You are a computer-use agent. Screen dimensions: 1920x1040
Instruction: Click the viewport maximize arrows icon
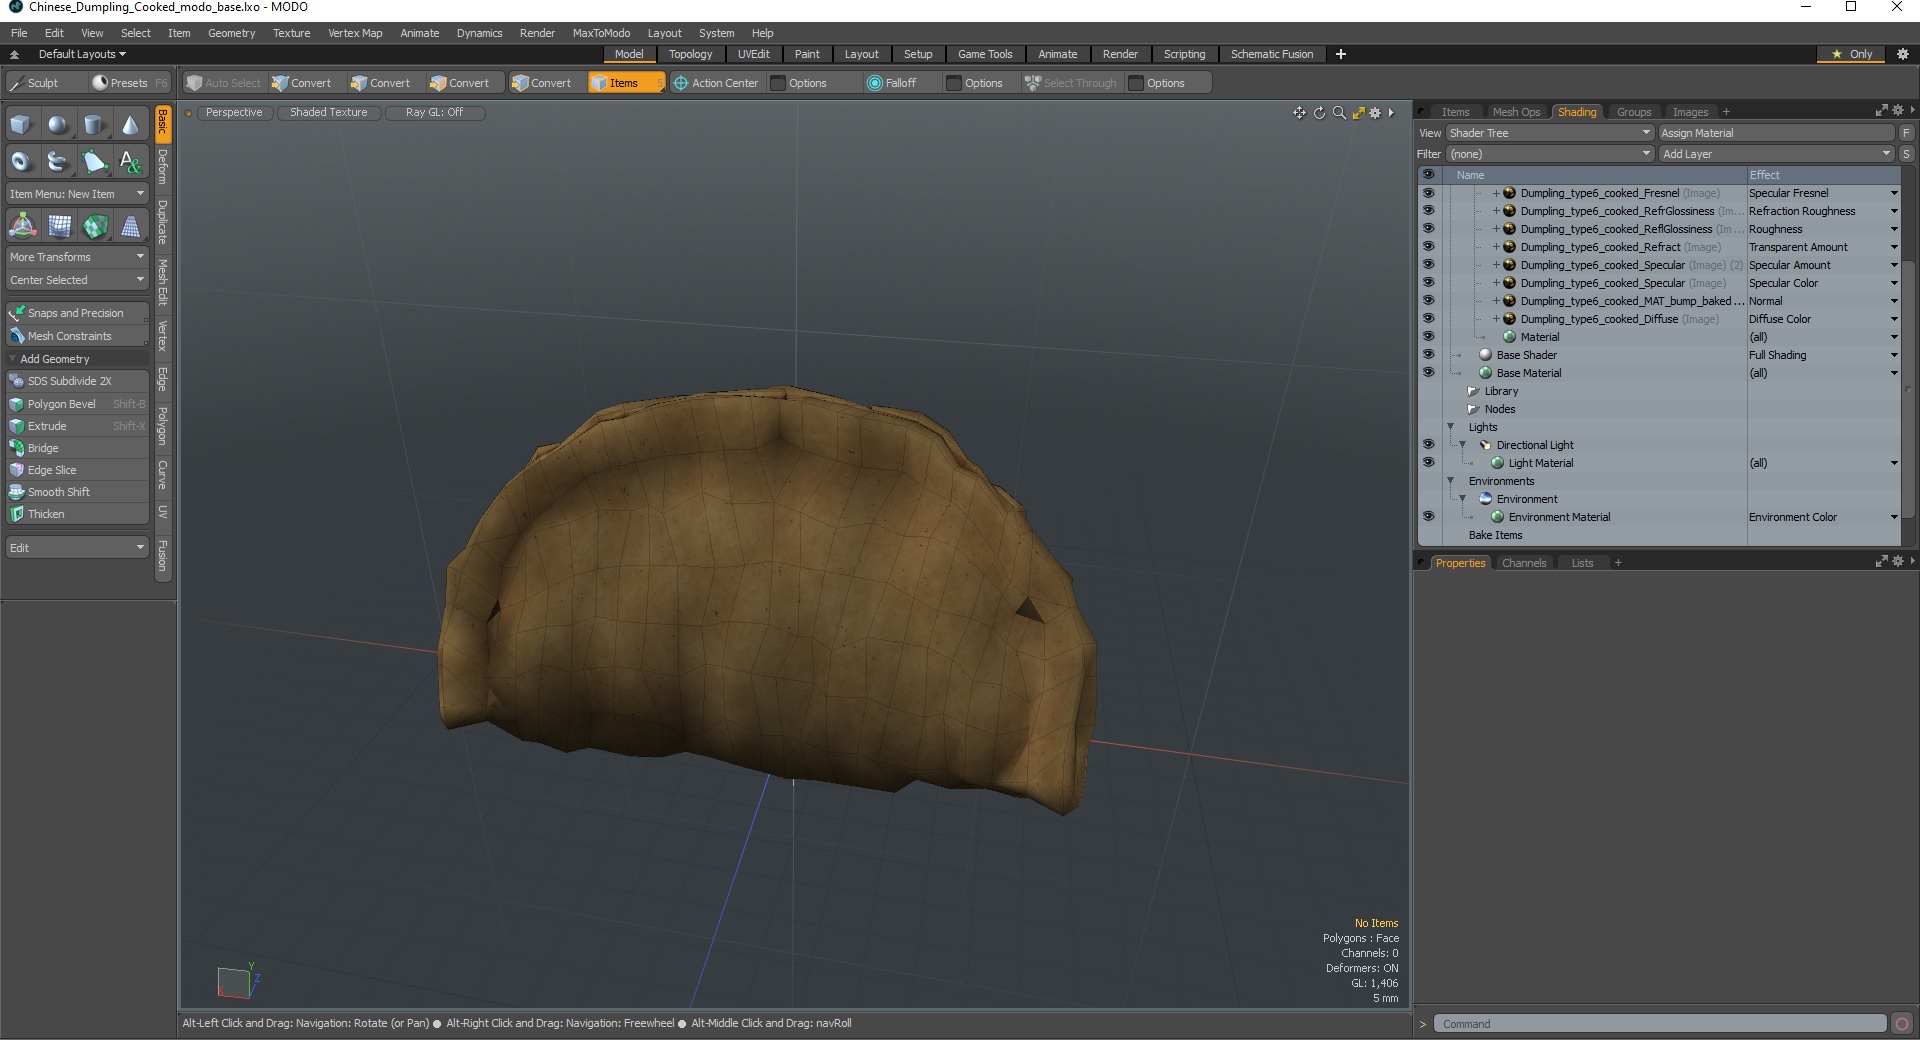[1358, 113]
